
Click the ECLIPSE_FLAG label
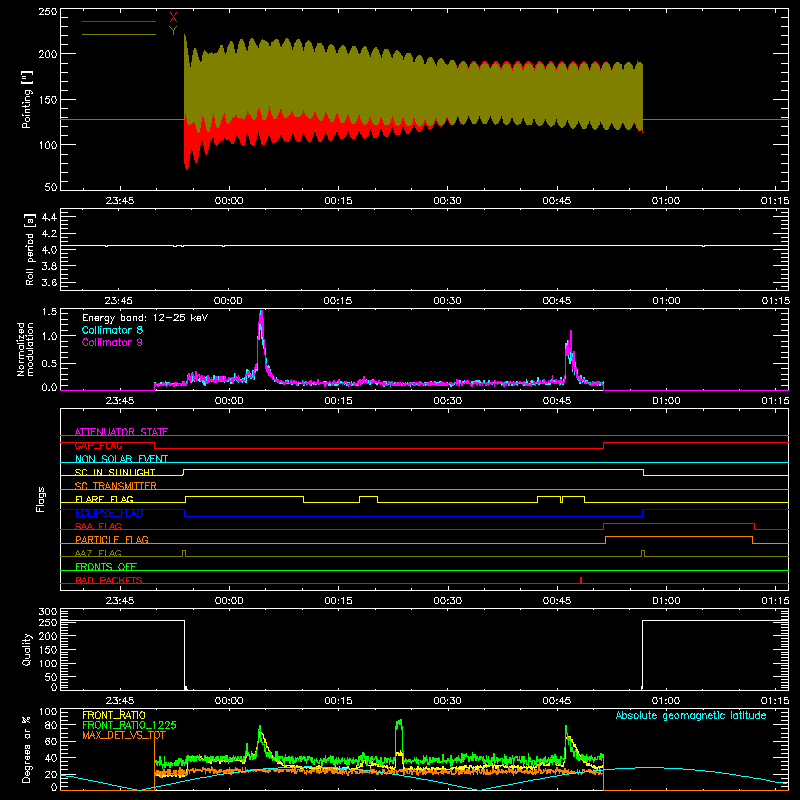[x=109, y=513]
